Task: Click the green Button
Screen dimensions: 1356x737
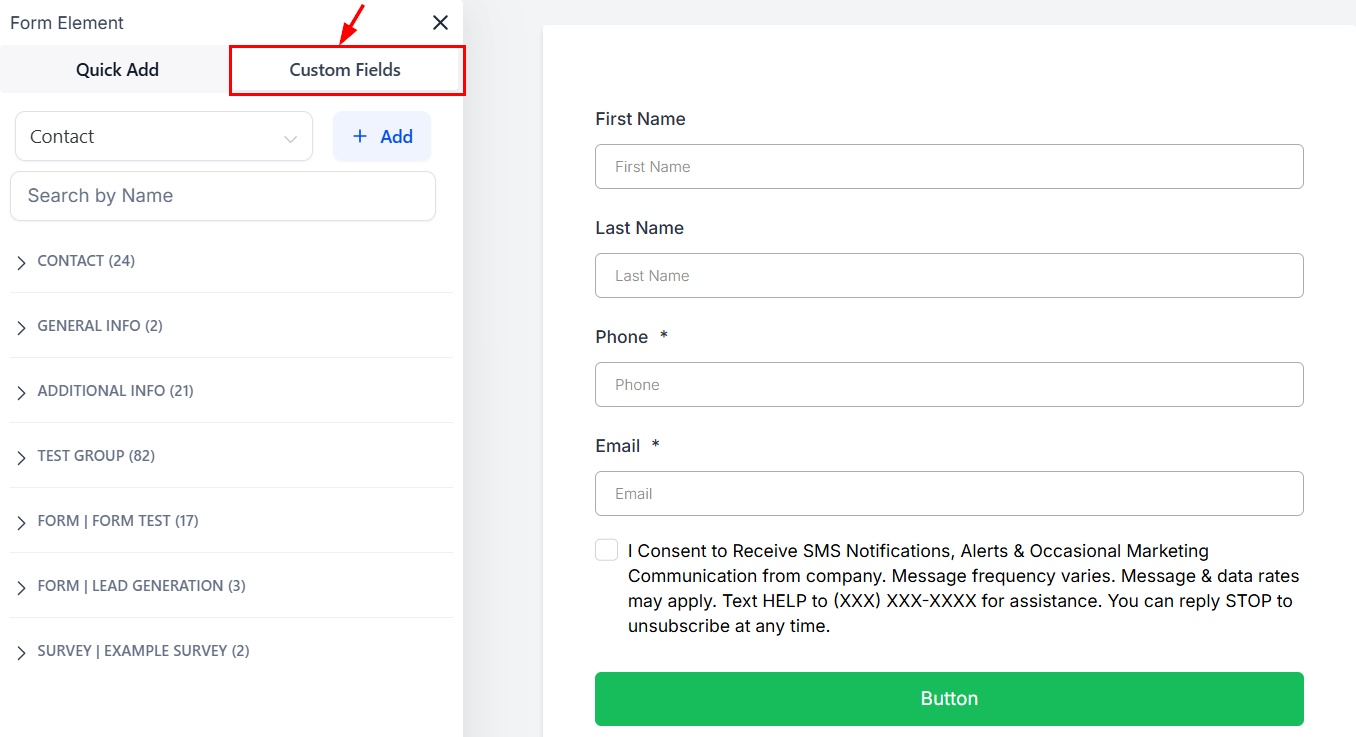Action: coord(949,699)
